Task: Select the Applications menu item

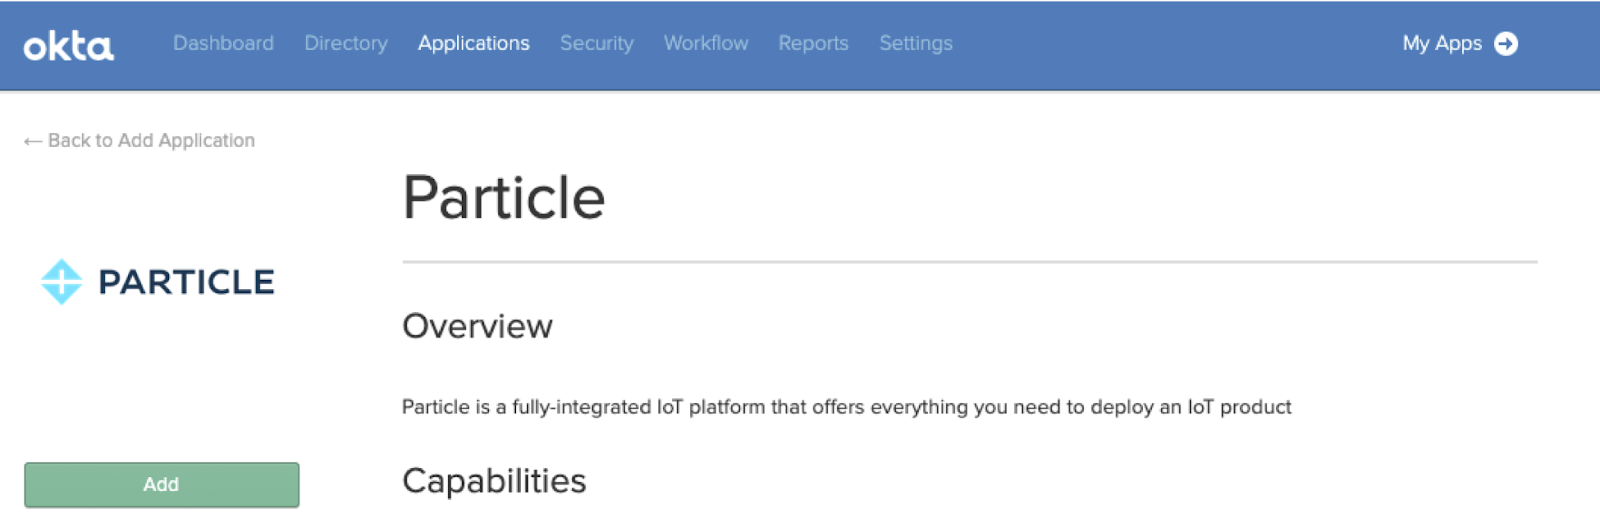Action: (474, 43)
